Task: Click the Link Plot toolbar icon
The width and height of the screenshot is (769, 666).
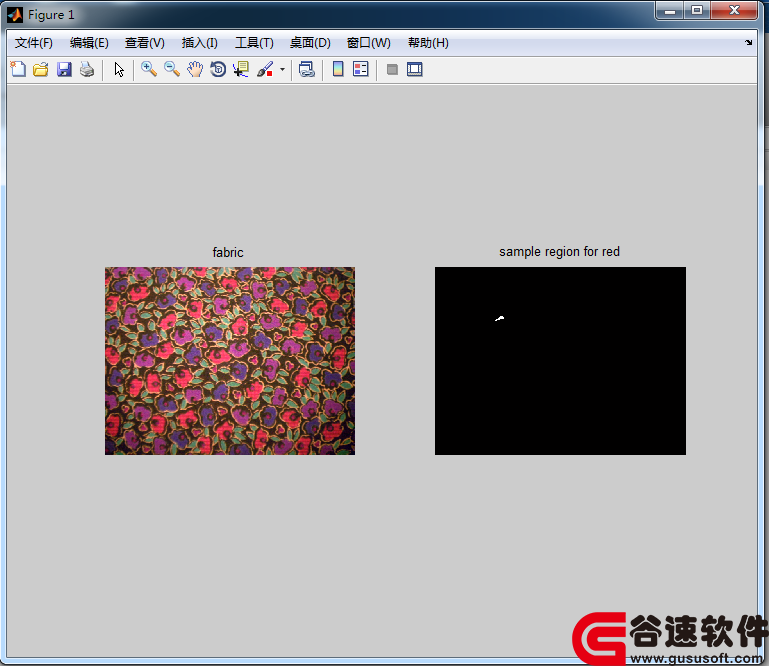Action: click(307, 69)
